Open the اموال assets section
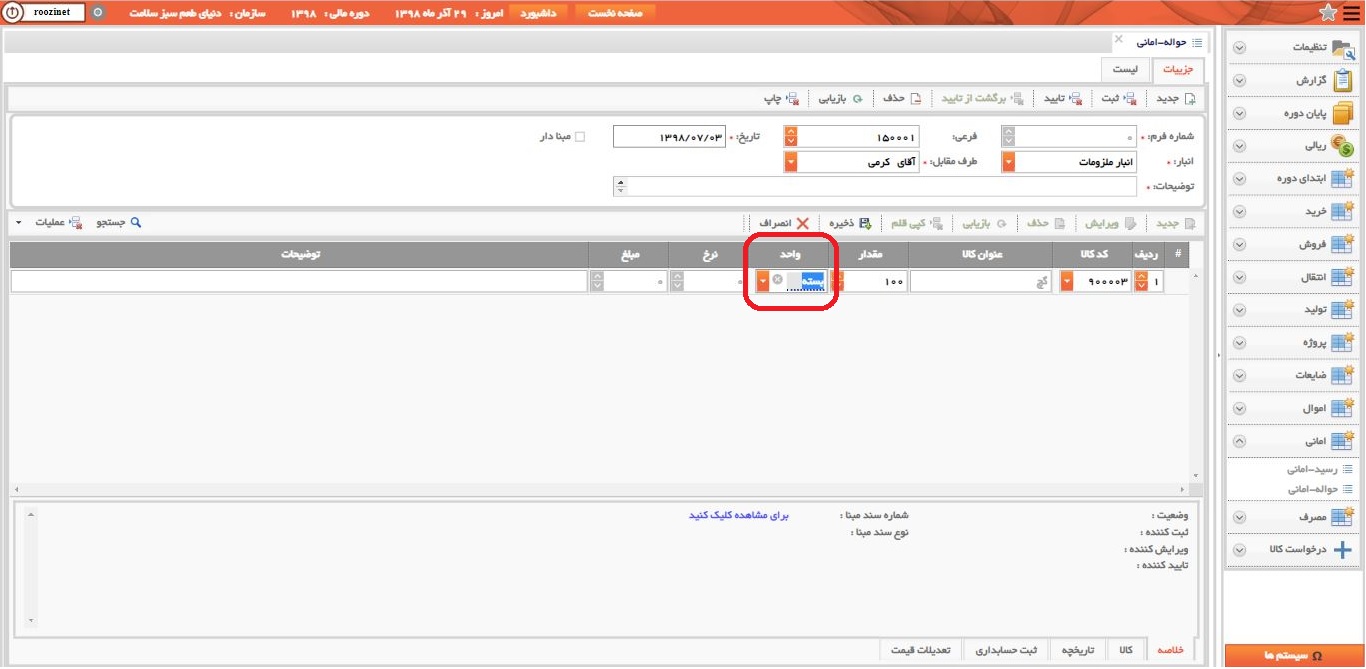 [x=1292, y=408]
